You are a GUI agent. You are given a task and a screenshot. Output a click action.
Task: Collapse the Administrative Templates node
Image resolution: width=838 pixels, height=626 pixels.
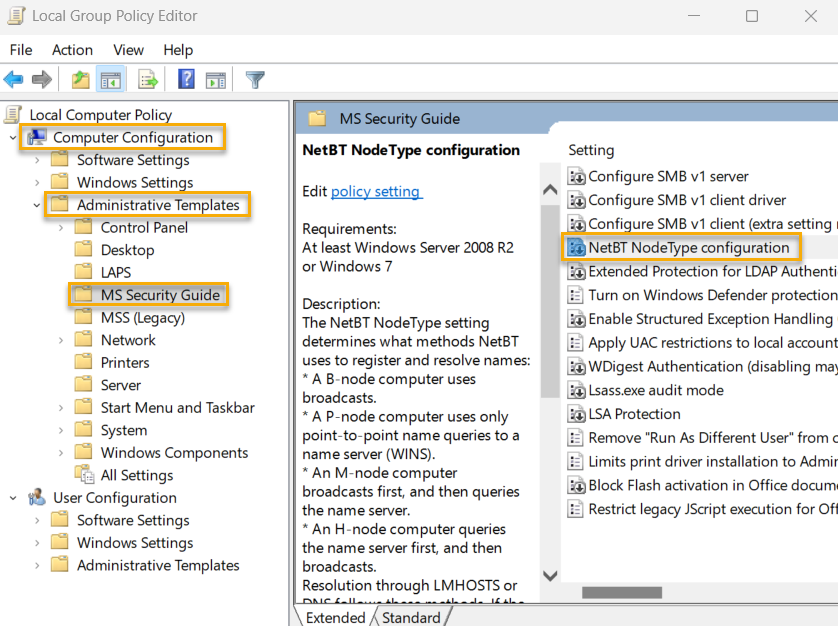pyautogui.click(x=34, y=204)
